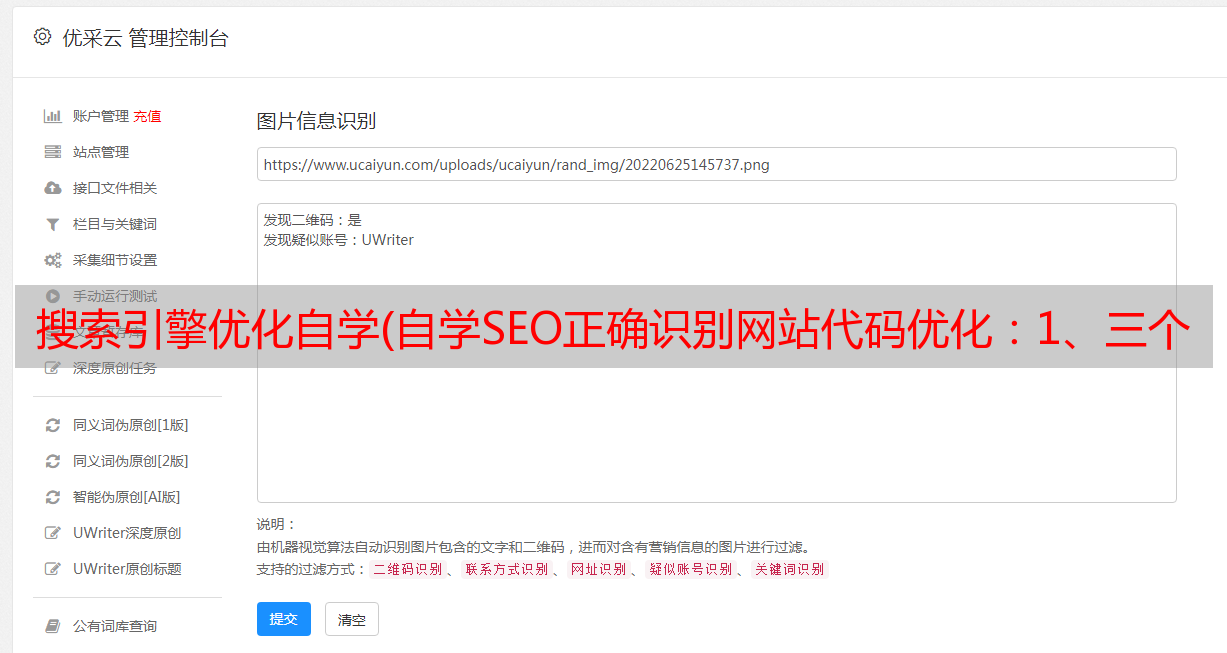Open 手动运行测试 menu item
Screen dimensions: 1227x653
pyautogui.click(x=115, y=296)
